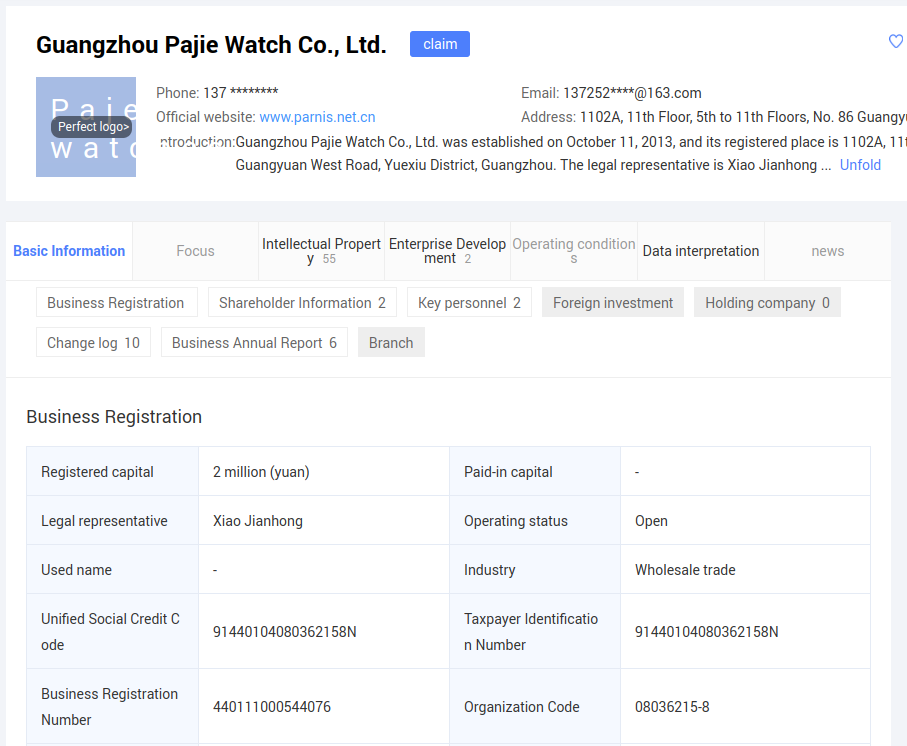Image resolution: width=907 pixels, height=746 pixels.
Task: Open the www.parnis.net.cn website link
Action: [317, 117]
